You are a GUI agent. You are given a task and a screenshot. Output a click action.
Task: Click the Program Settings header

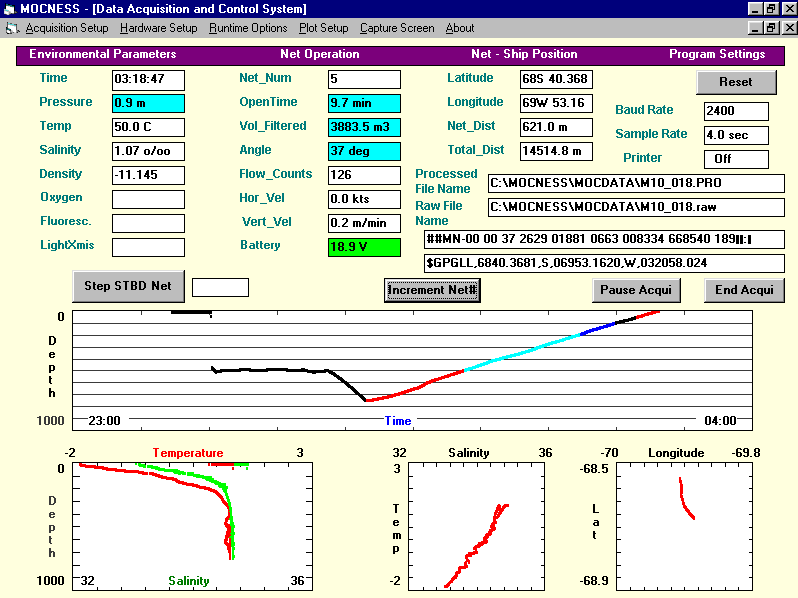point(717,54)
